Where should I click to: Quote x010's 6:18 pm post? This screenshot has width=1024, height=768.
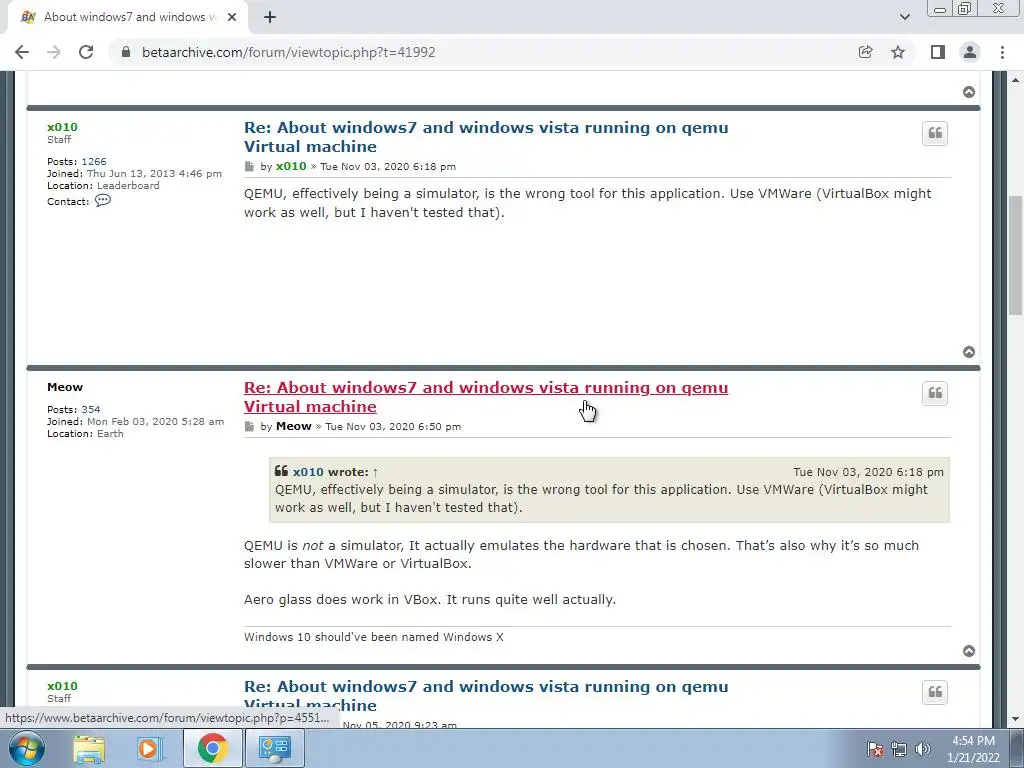pos(935,134)
